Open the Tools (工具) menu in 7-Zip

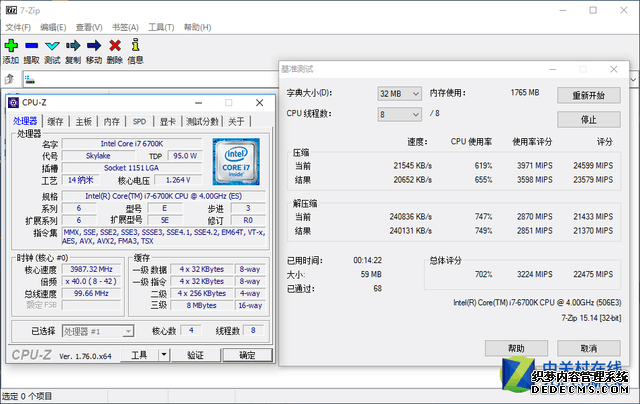[x=161, y=27]
